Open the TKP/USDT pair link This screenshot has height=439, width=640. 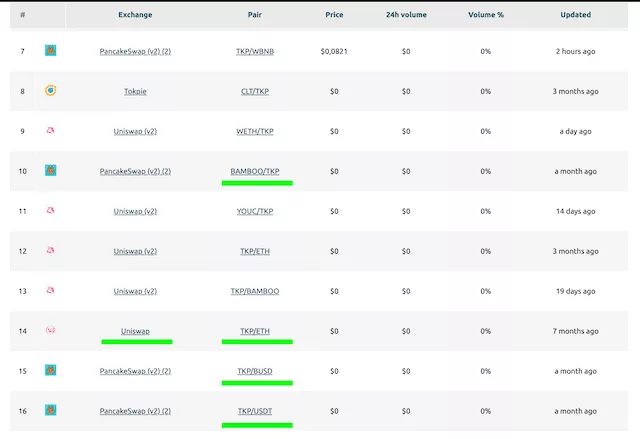[x=255, y=411]
